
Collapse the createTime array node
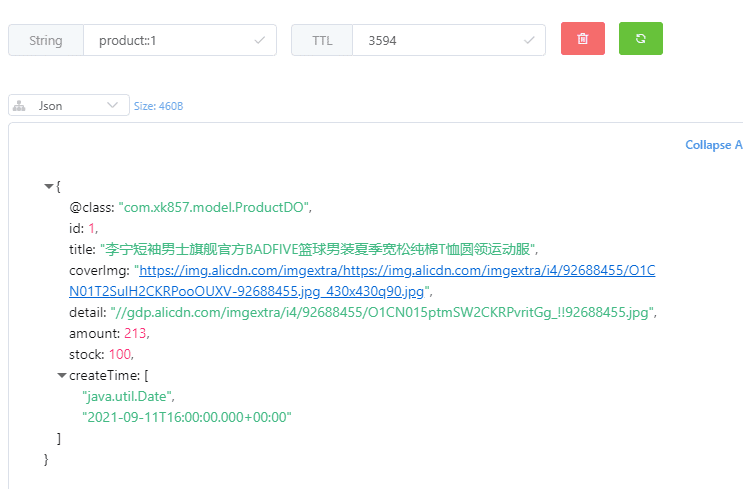pyautogui.click(x=62, y=375)
